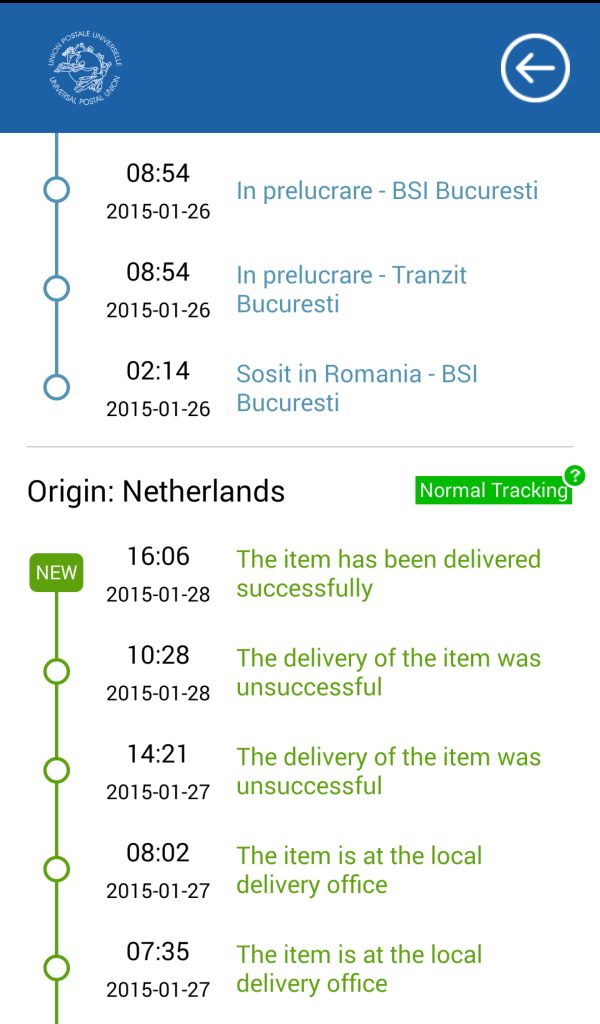Open the 'Sosit in Romania - BSI Bucuresti' entry
The height and width of the screenshot is (1024, 600).
pyautogui.click(x=356, y=388)
